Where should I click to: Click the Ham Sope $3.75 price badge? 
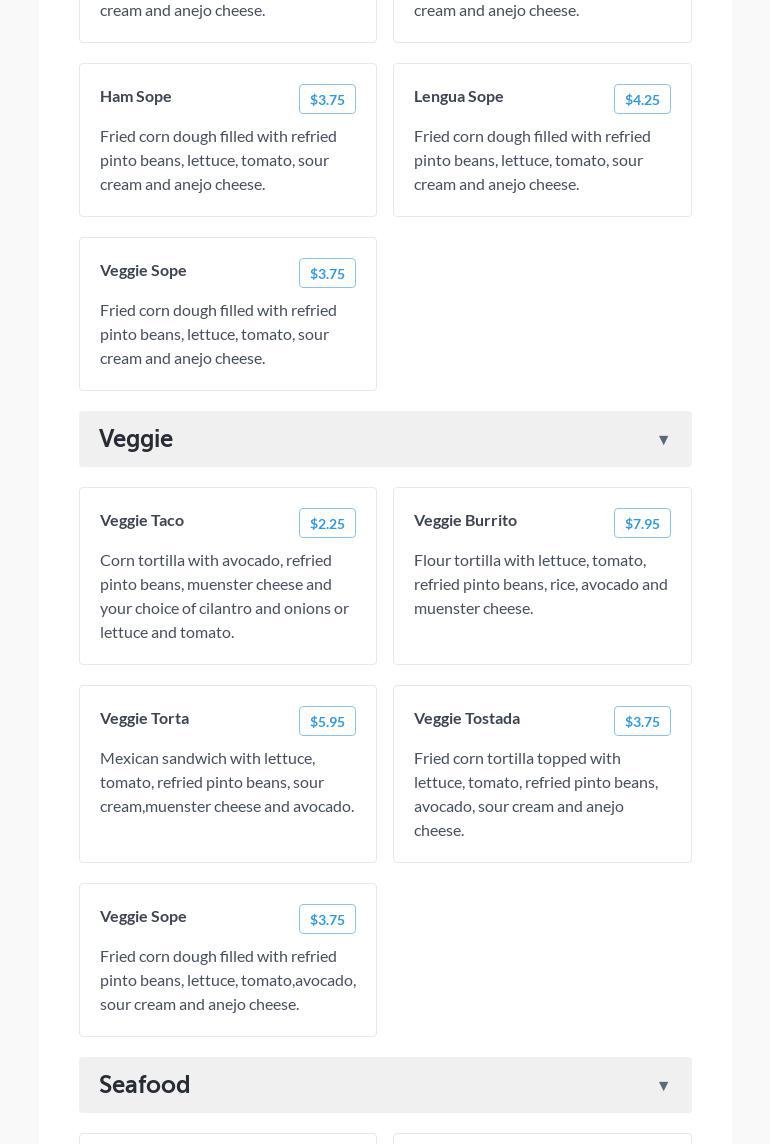(327, 99)
